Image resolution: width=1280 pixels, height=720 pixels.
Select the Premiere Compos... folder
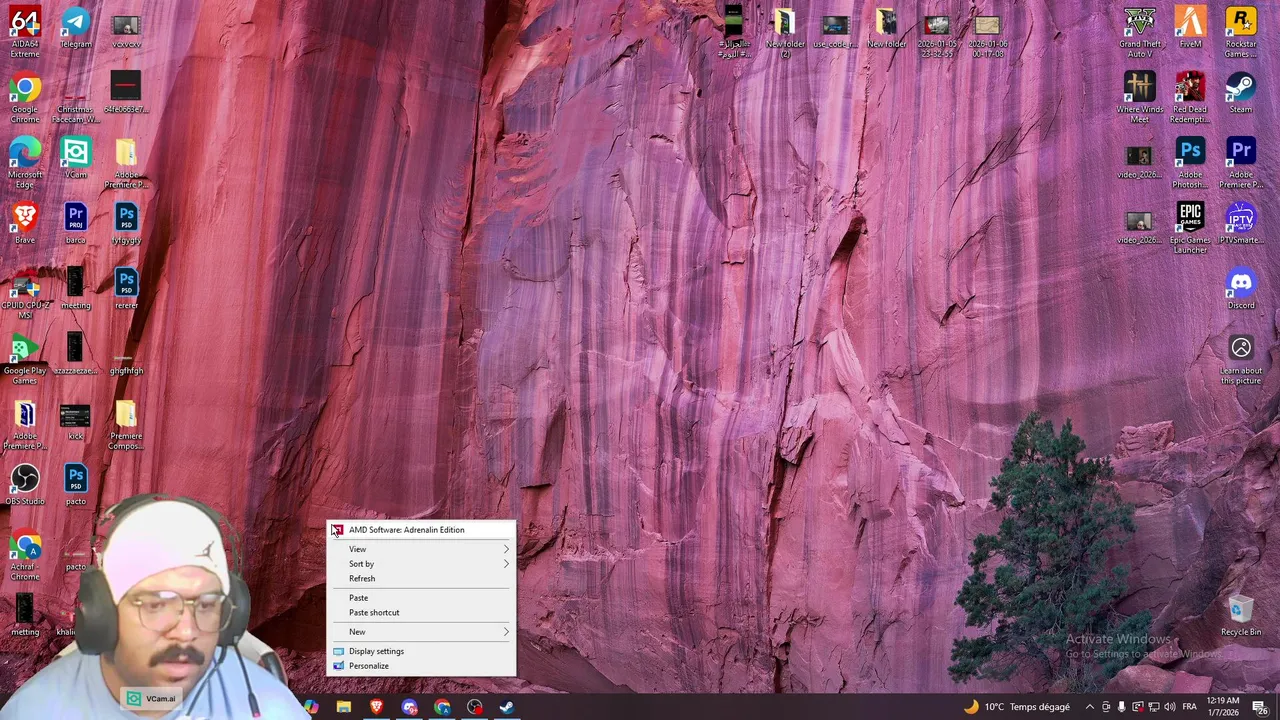tap(126, 424)
